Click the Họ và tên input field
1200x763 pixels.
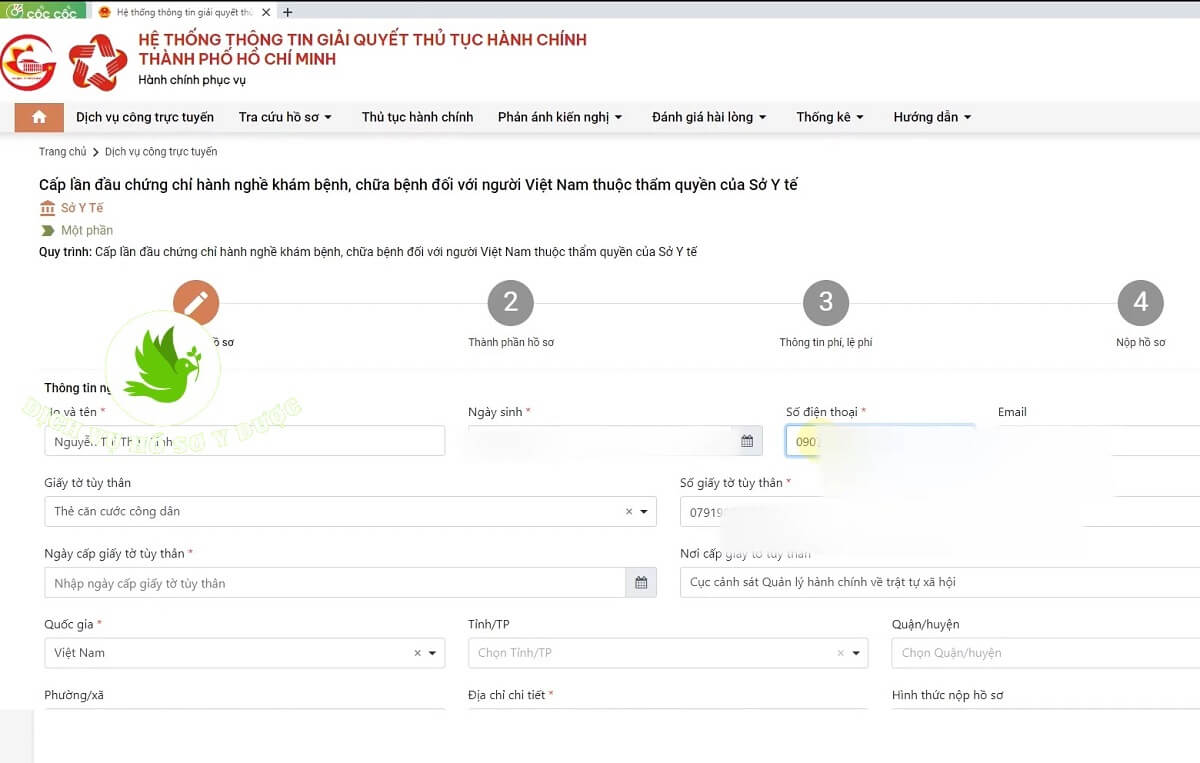pos(244,441)
